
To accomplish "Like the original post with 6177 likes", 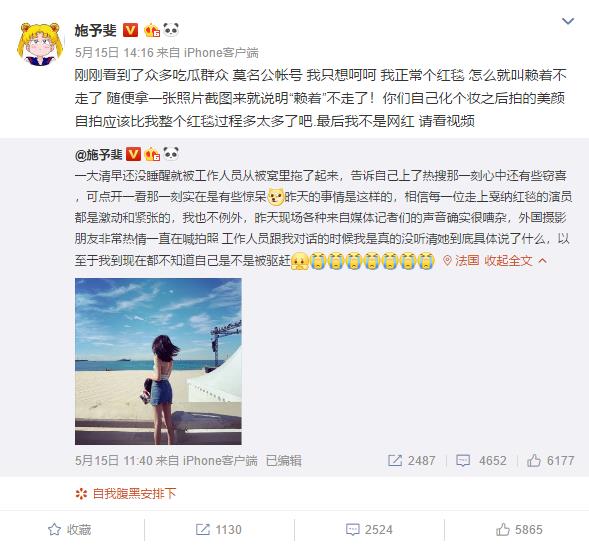I will (x=551, y=460).
